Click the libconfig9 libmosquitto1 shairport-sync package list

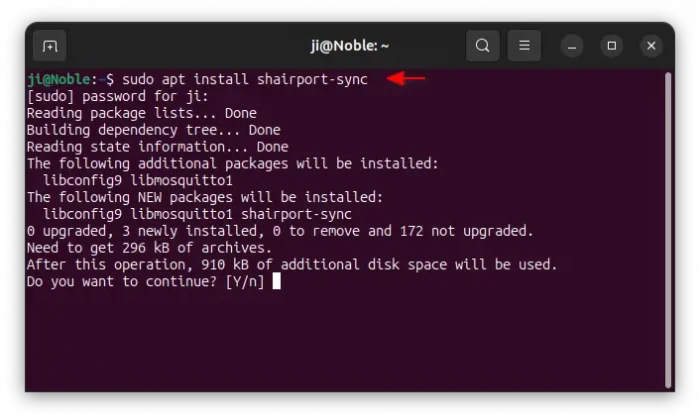click(197, 214)
